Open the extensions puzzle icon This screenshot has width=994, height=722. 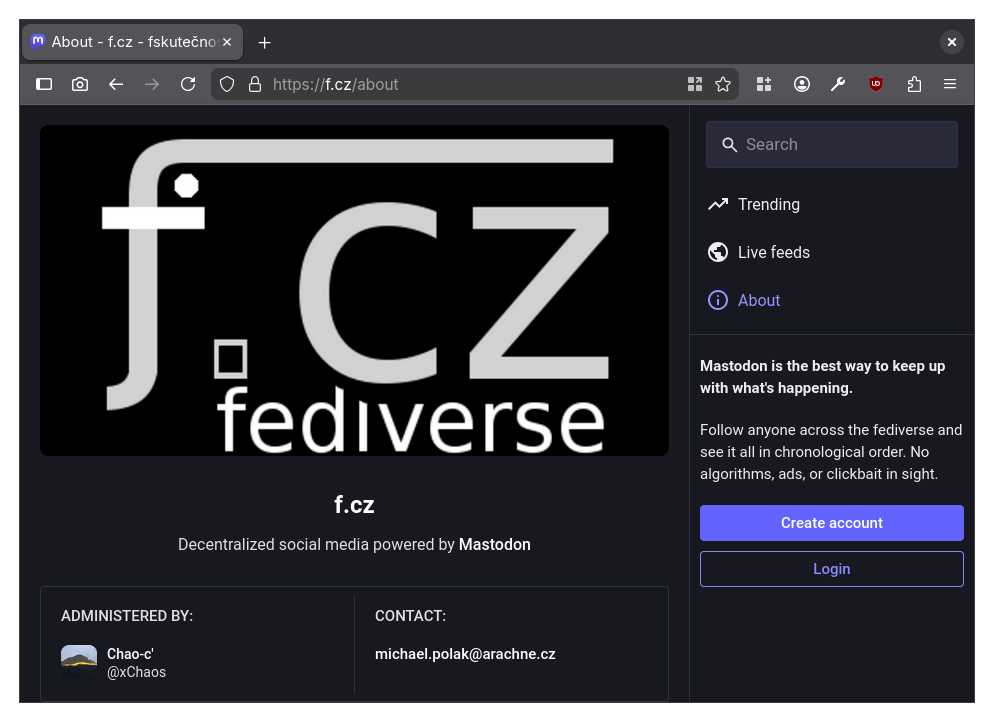pyautogui.click(x=914, y=84)
